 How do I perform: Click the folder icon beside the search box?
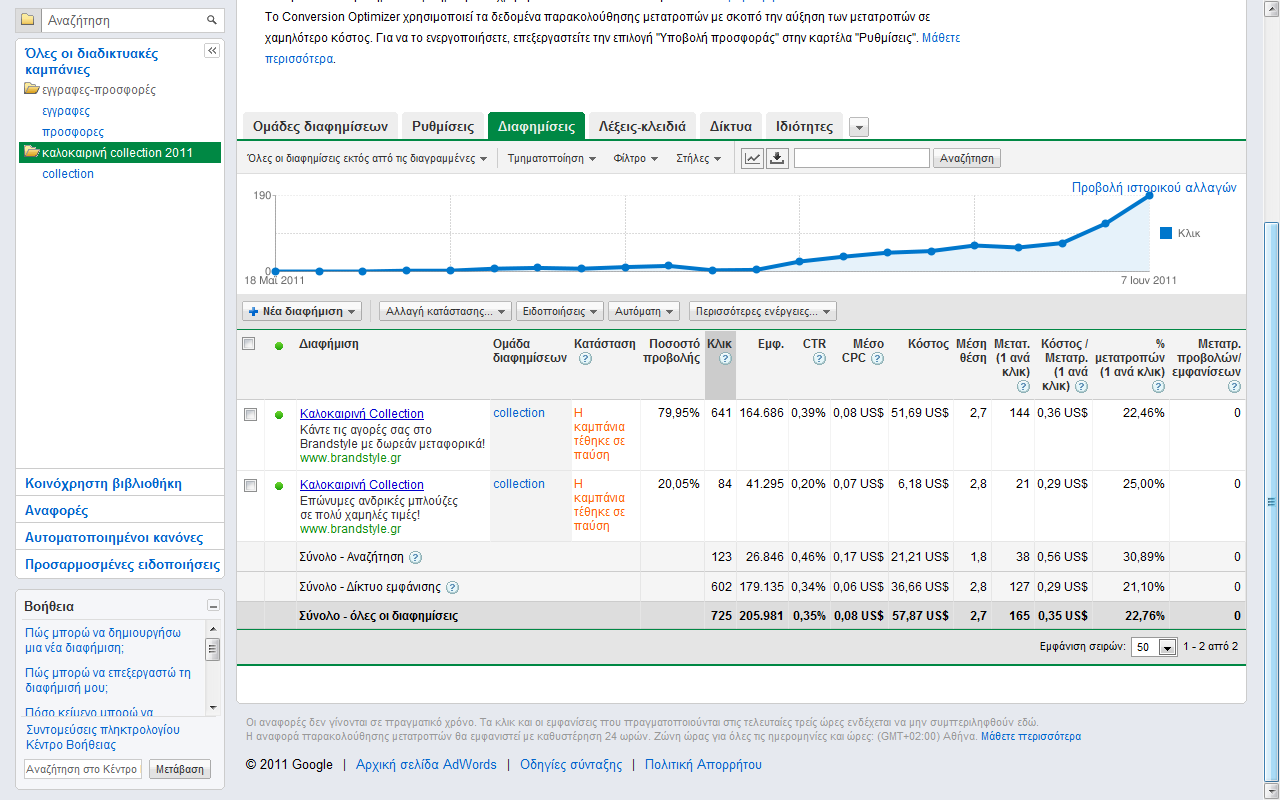coord(28,20)
